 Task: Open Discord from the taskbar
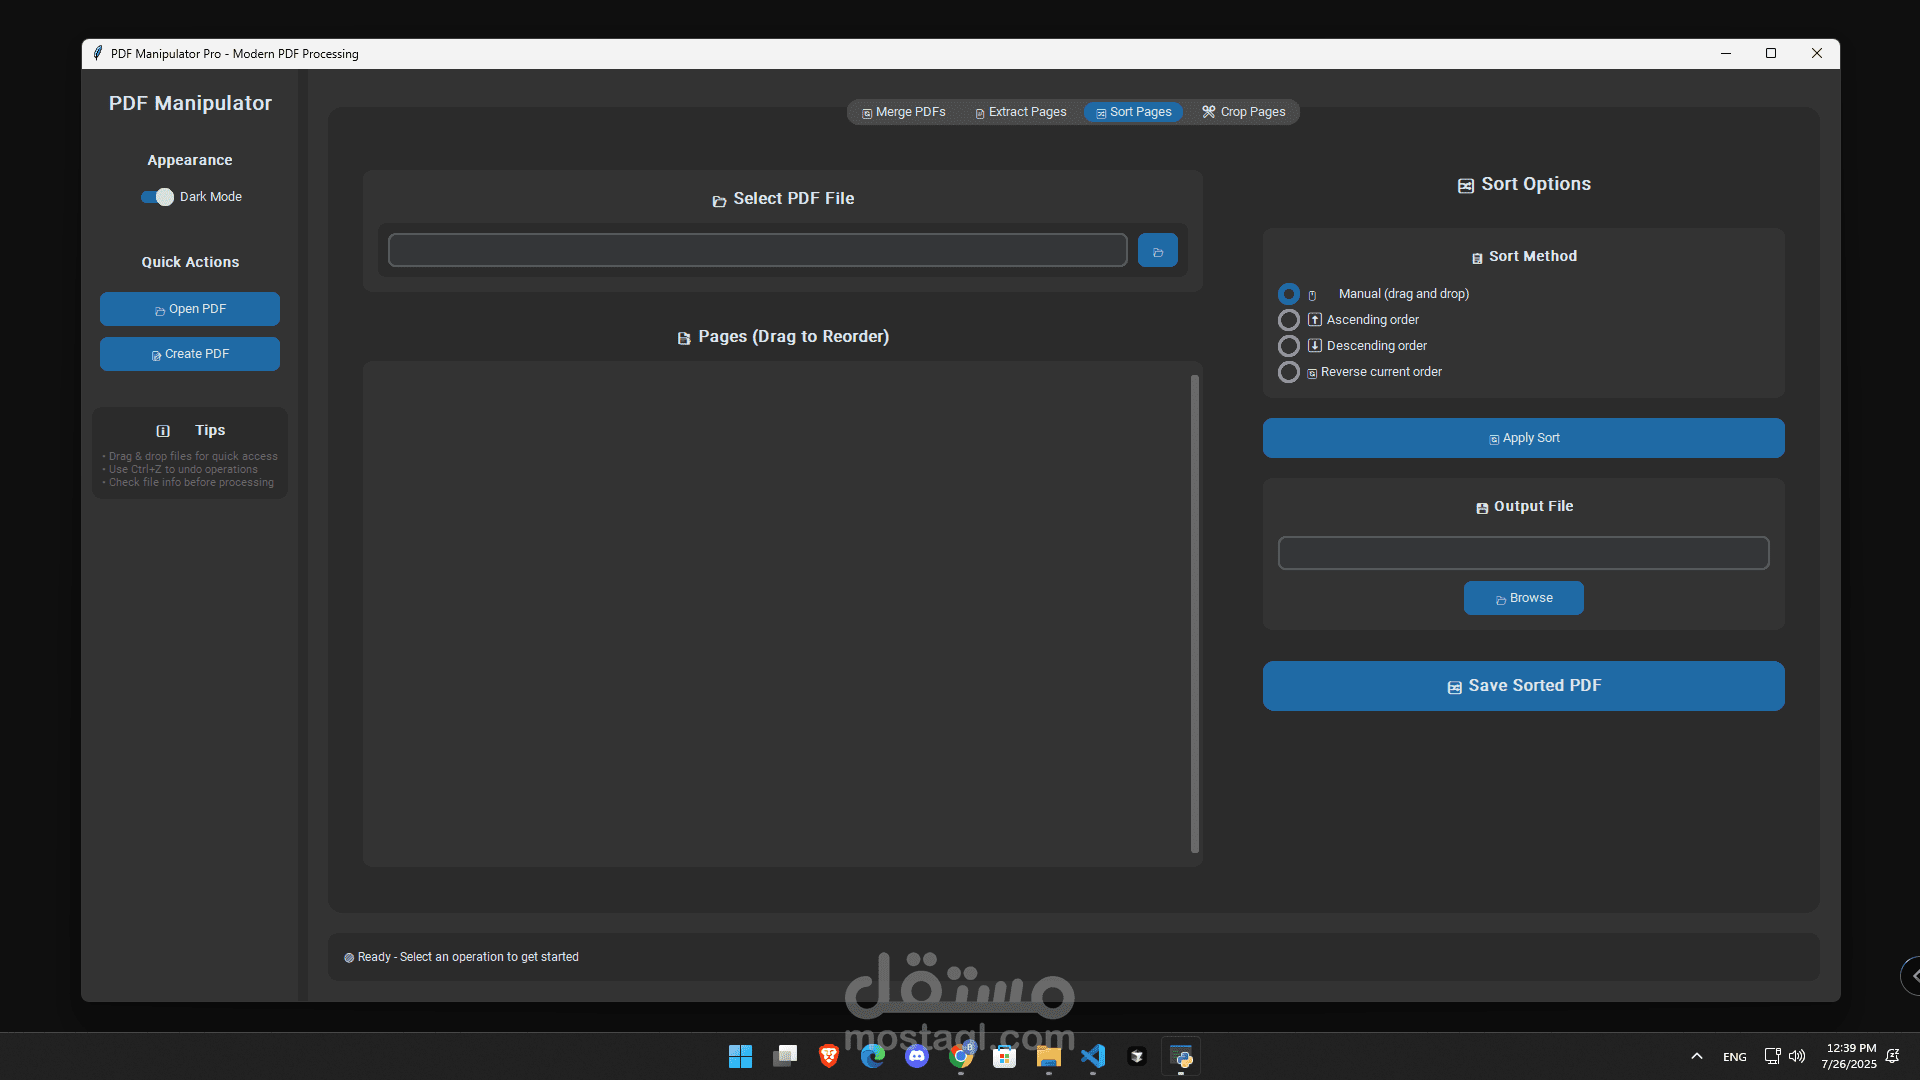(x=916, y=1056)
